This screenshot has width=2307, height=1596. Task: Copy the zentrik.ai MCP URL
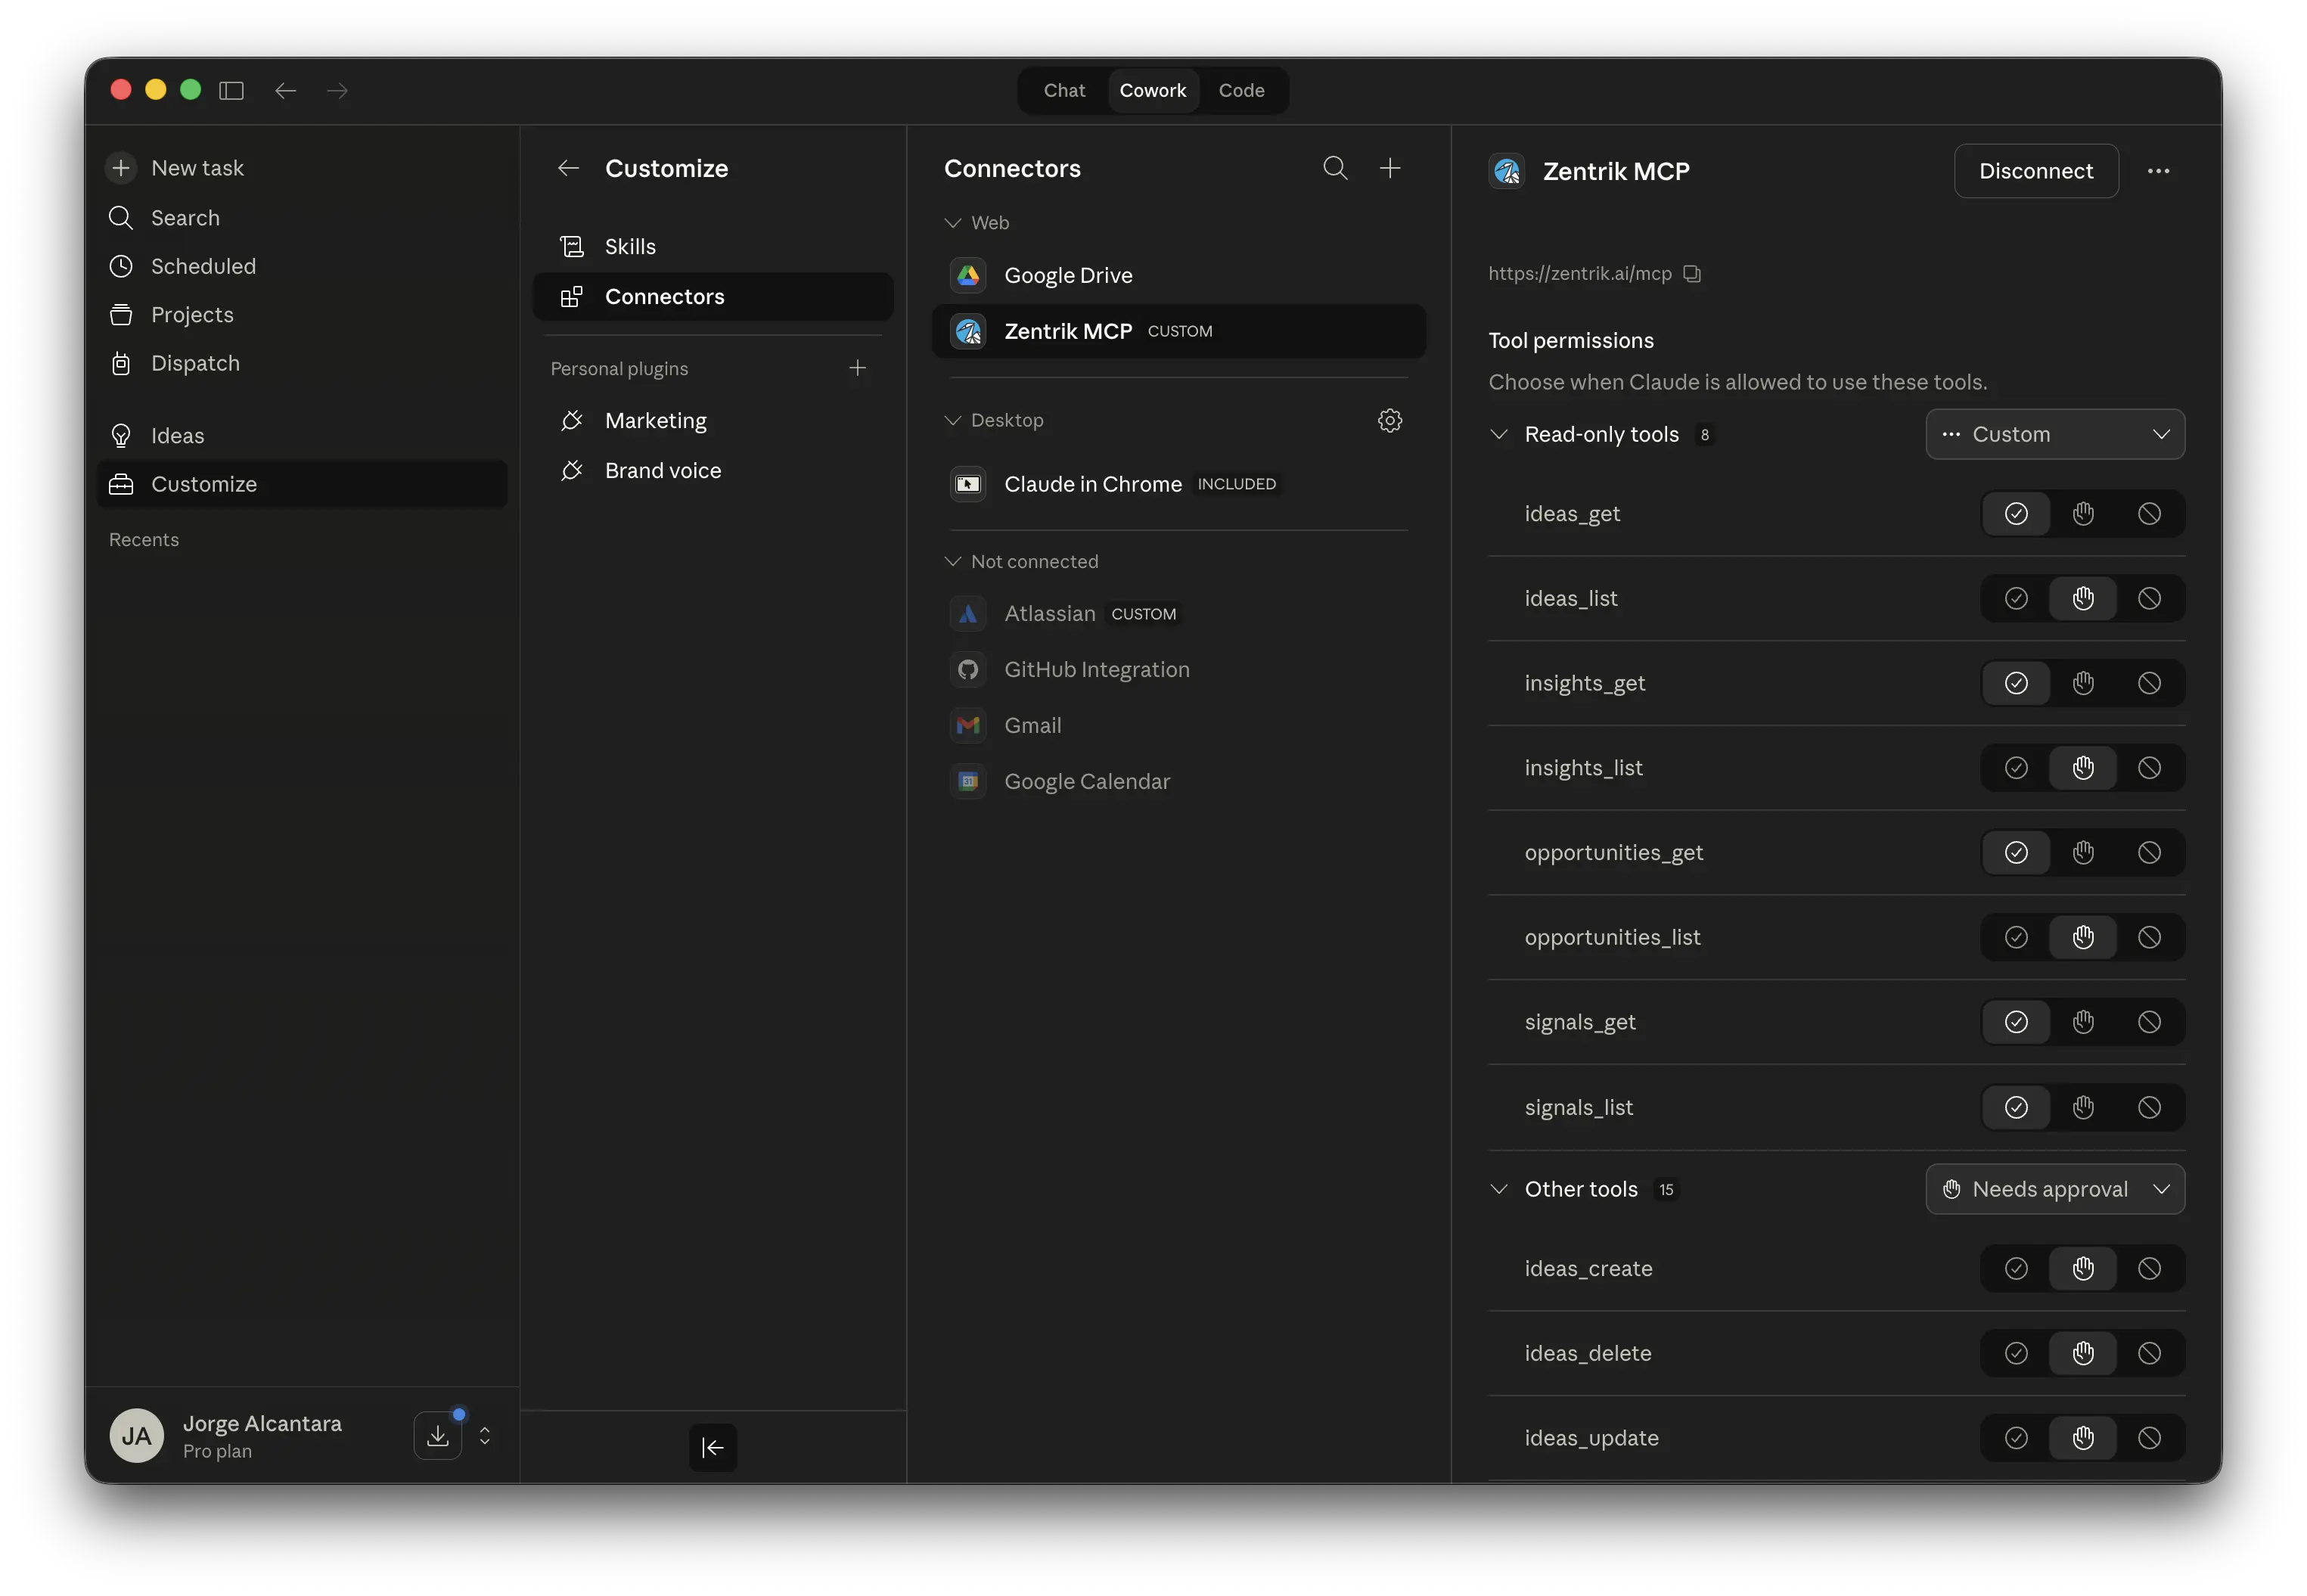(1692, 274)
